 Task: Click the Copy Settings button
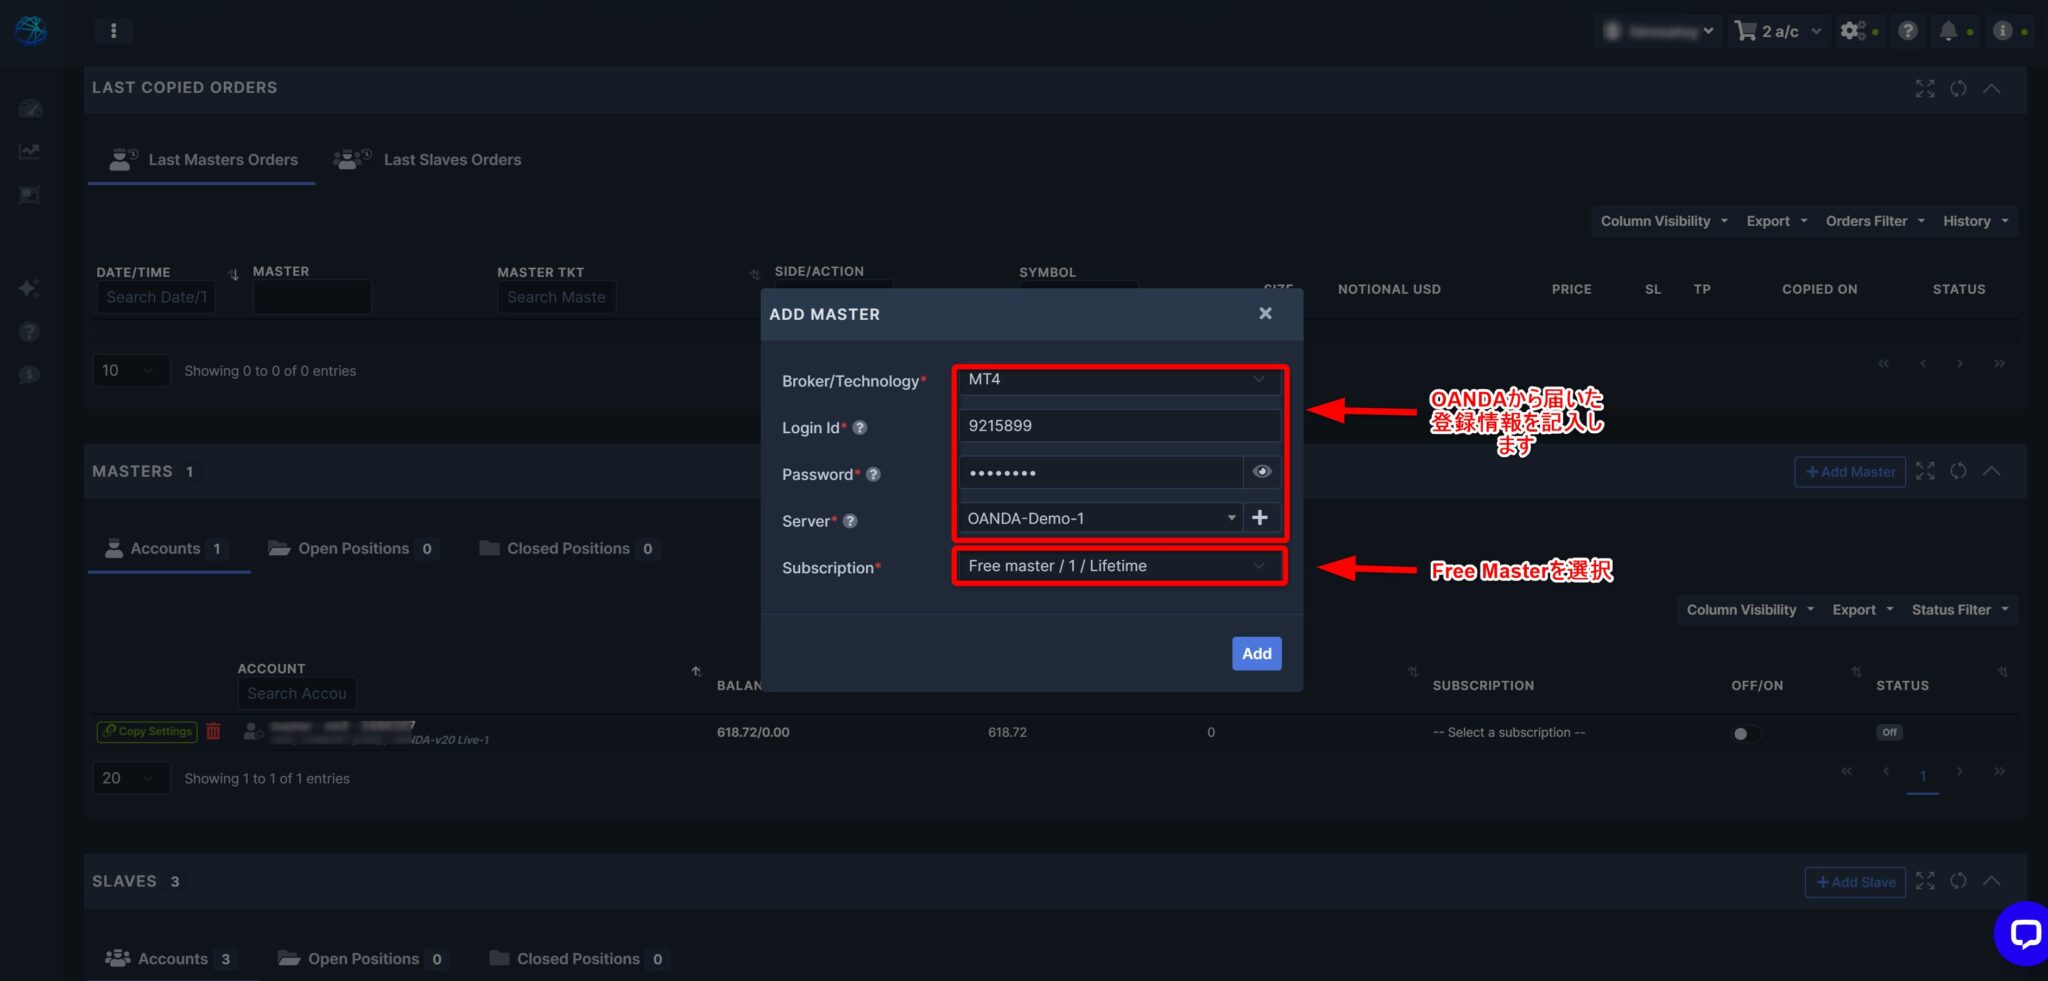[x=146, y=731]
